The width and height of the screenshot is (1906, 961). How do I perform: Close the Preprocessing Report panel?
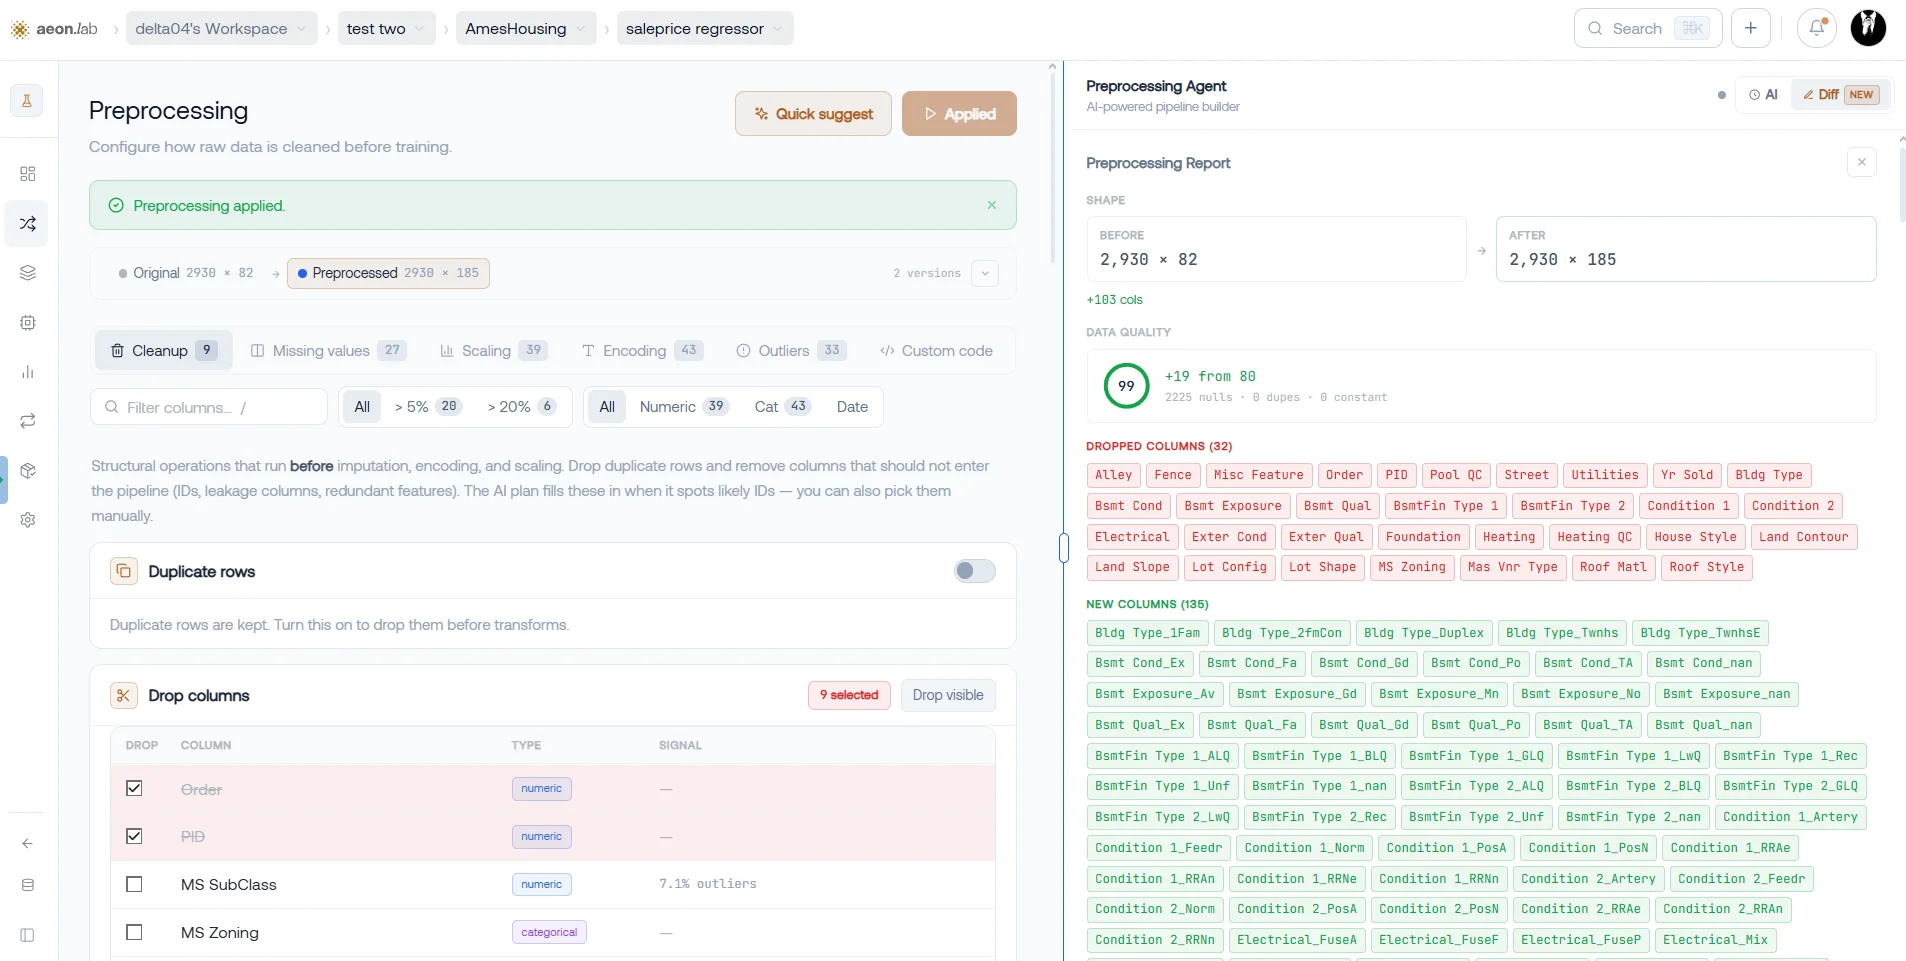pyautogui.click(x=1862, y=162)
